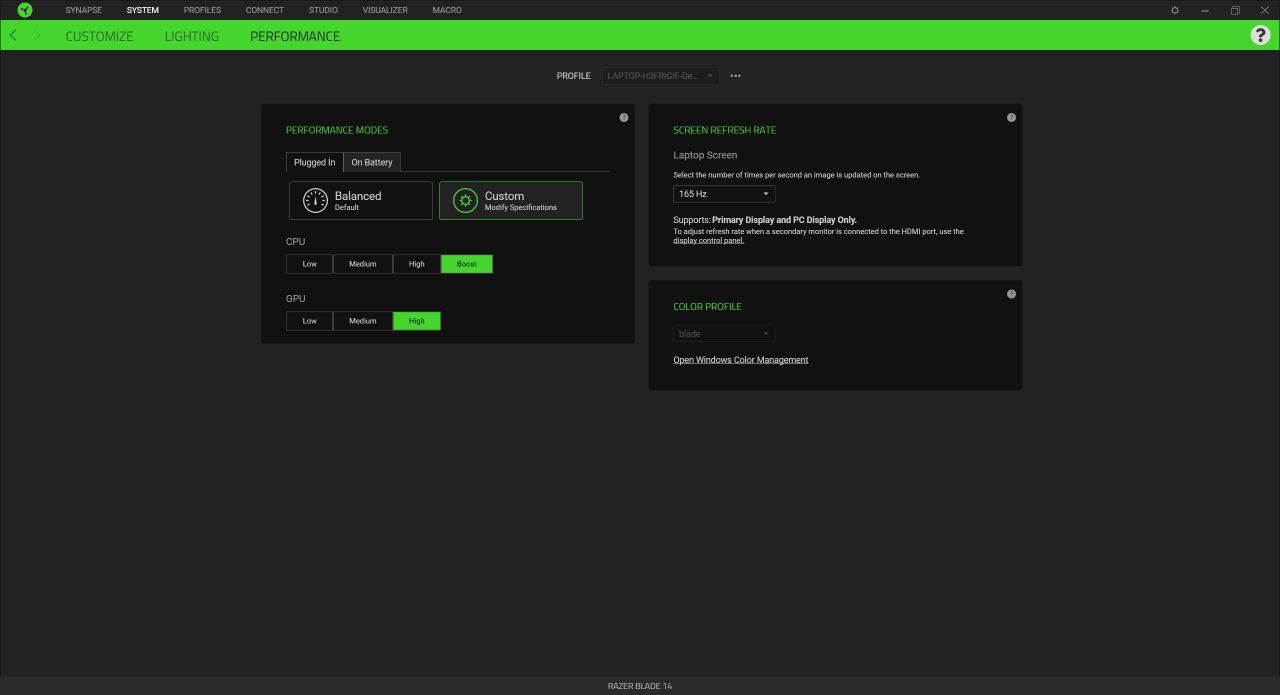Go back with the left arrow
The image size is (1280, 695).
pyautogui.click(x=13, y=35)
